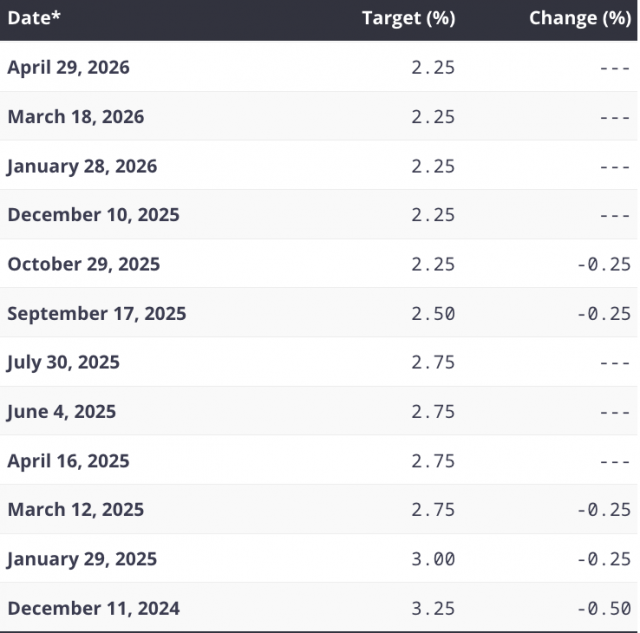Select the March 18, 2026 row date
This screenshot has height=633, width=640.
click(76, 117)
